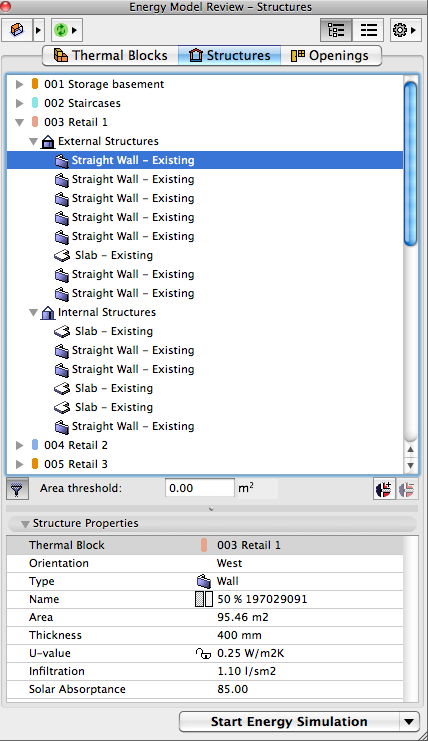This screenshot has height=741, width=428.
Task: Click the composite fill icon beside Name
Action: [x=204, y=599]
